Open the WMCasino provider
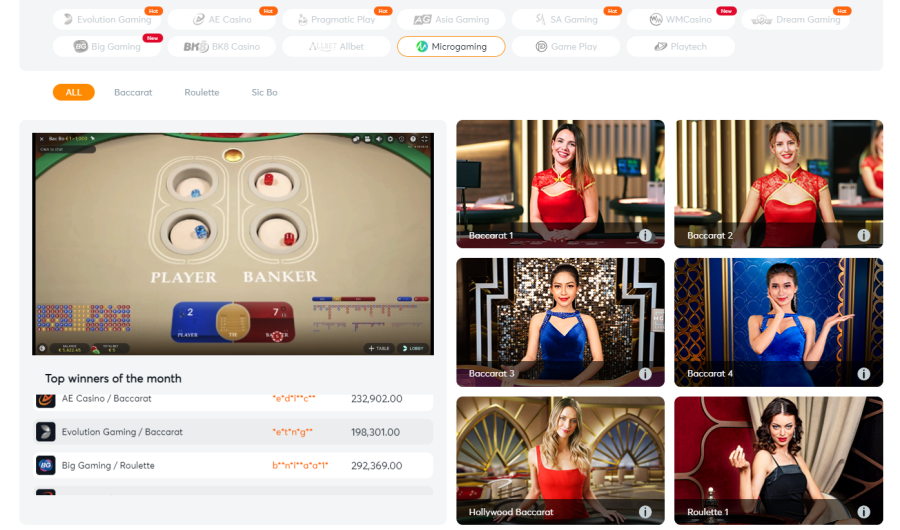Screen dimensions: 900x530 [x=681, y=20]
